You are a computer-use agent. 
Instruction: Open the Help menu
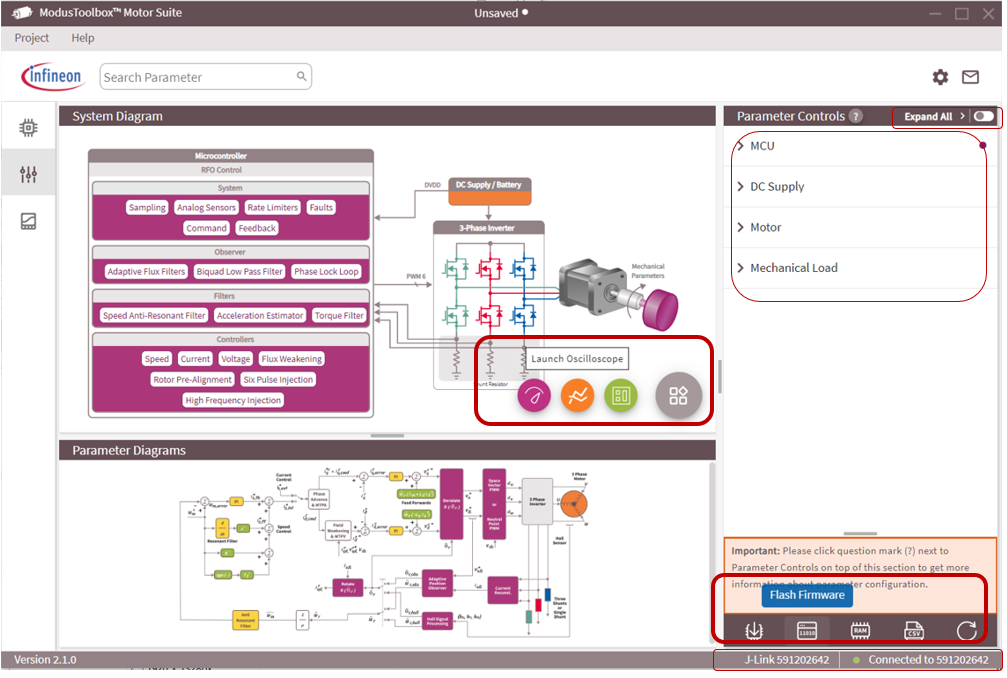[x=83, y=38]
